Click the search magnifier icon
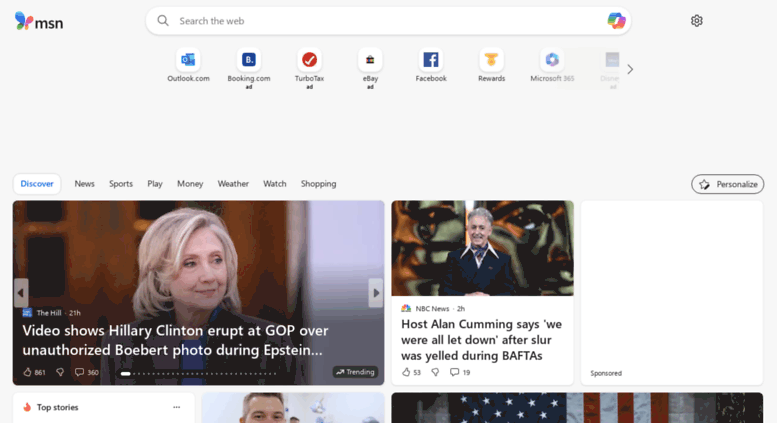The height and width of the screenshot is (423, 777). (163, 21)
